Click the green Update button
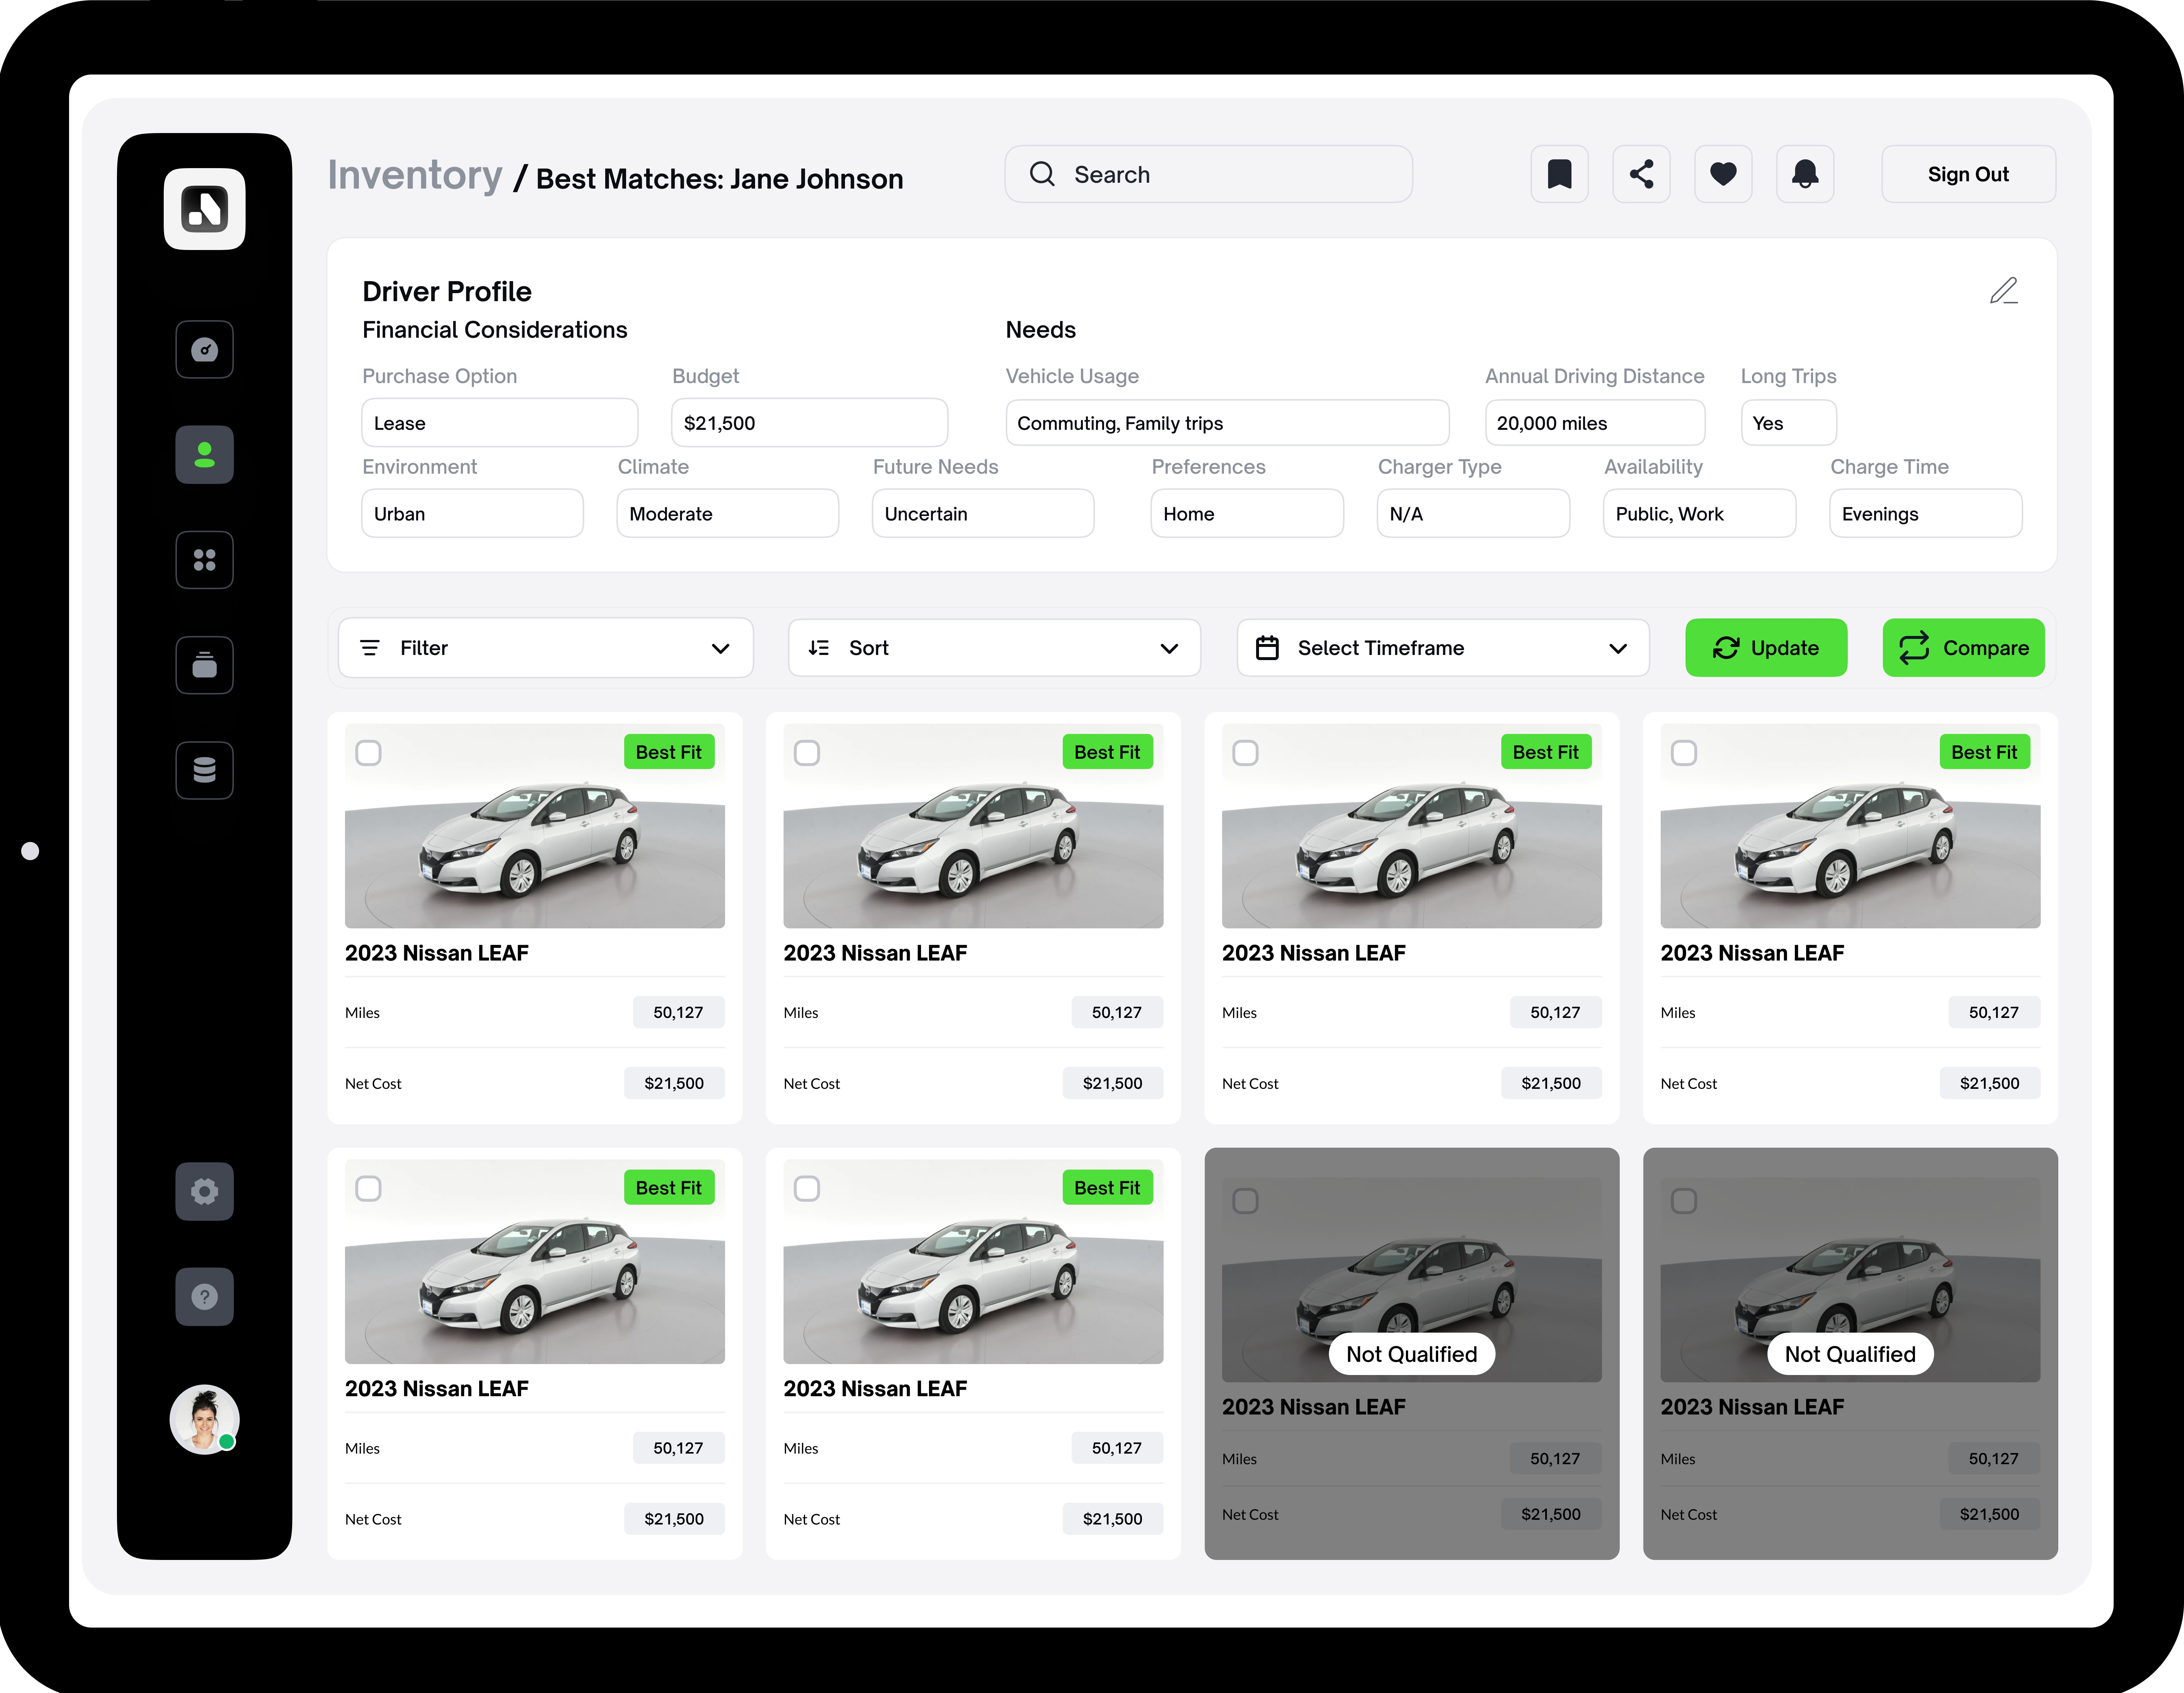The height and width of the screenshot is (1693, 2184). (x=1766, y=648)
